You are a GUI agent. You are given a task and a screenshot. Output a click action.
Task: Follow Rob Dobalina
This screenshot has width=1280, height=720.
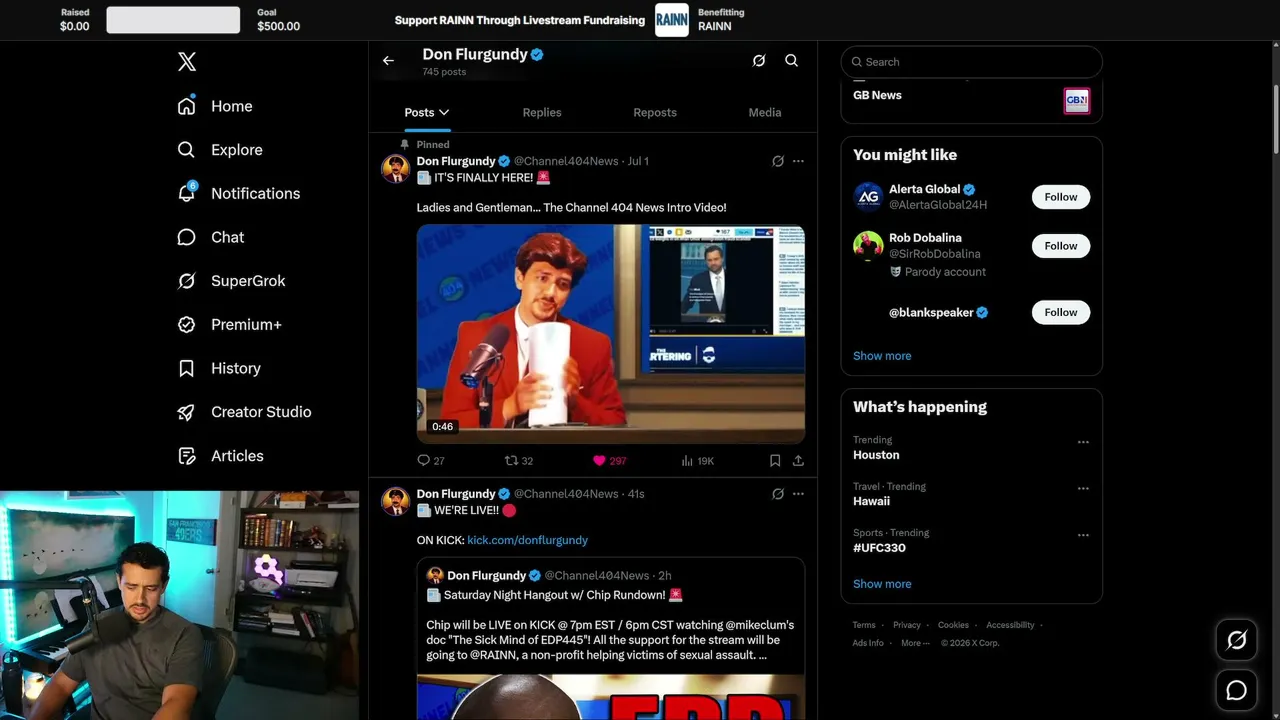(1061, 246)
